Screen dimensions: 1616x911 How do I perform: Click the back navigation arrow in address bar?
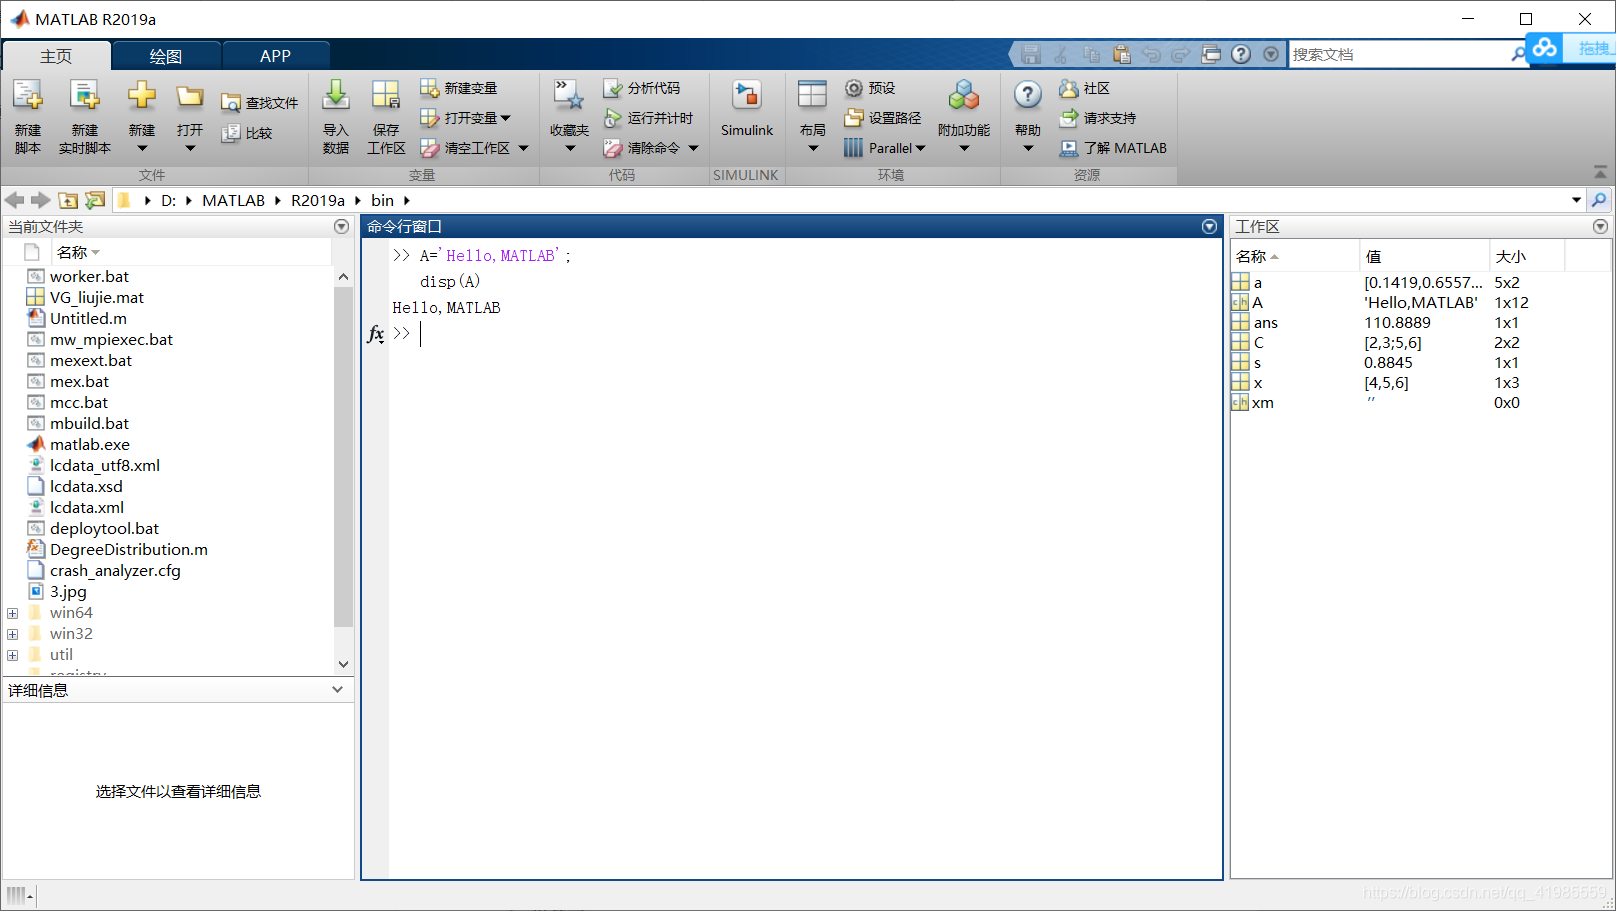tap(14, 200)
